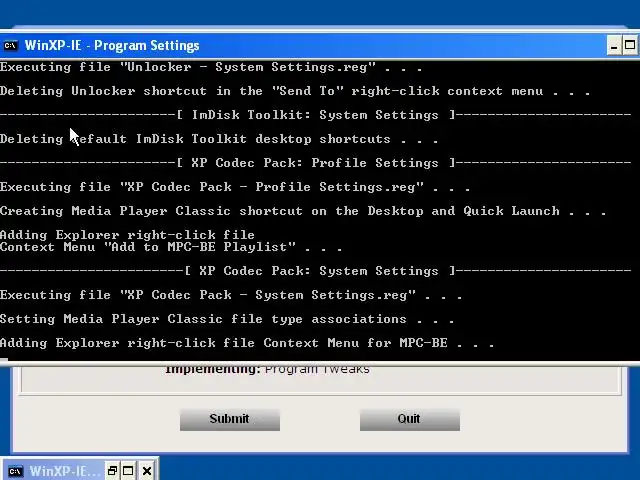Click the 'XP Codec Pack: System Settings' header
Image resolution: width=640 pixels, height=480 pixels.
tap(316, 271)
